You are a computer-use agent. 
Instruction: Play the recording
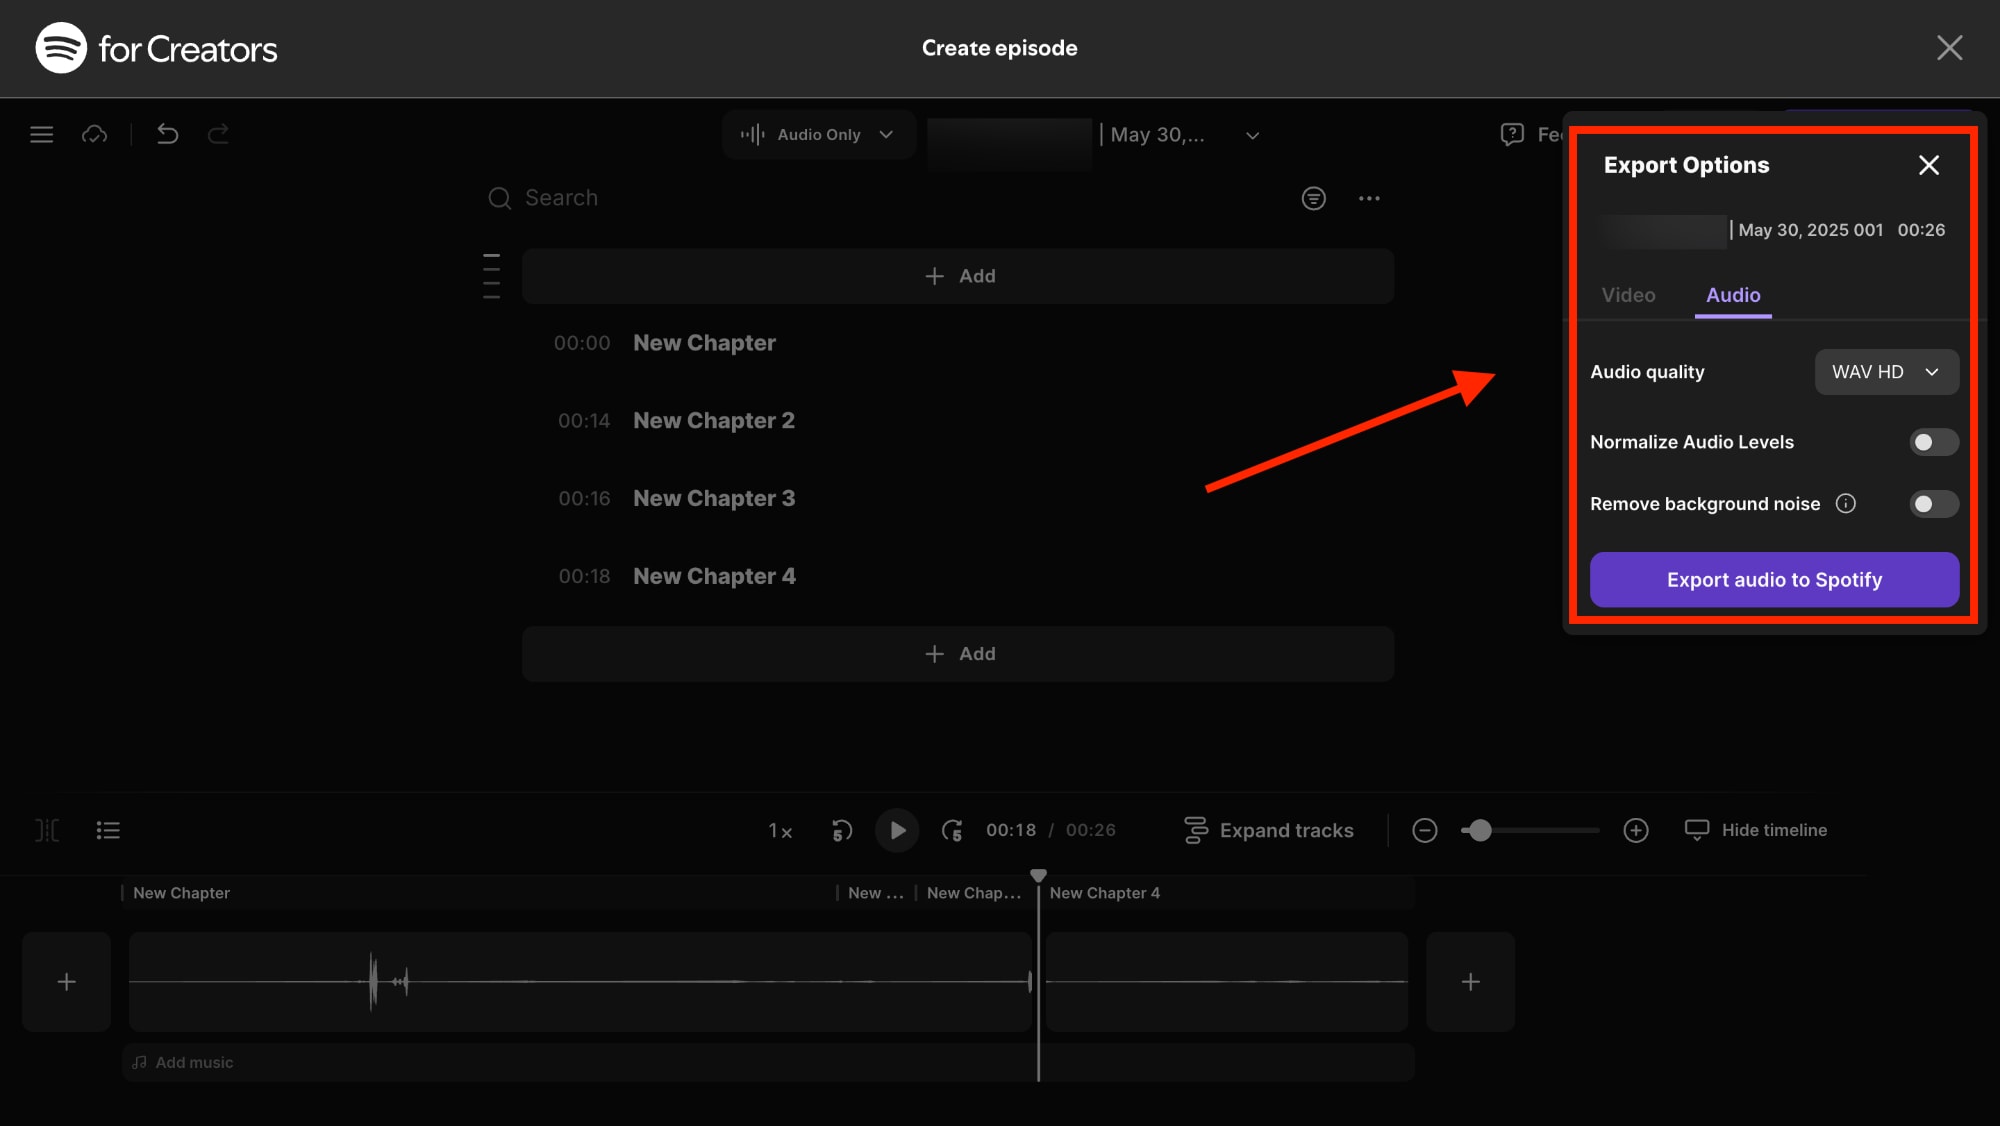[897, 830]
